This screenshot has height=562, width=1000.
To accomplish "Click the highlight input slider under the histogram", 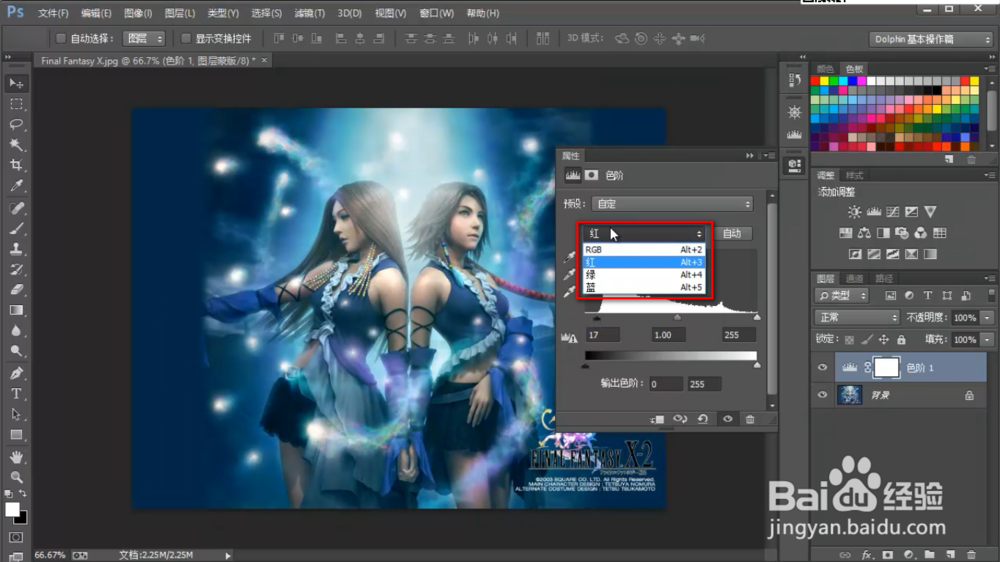I will coord(757,317).
